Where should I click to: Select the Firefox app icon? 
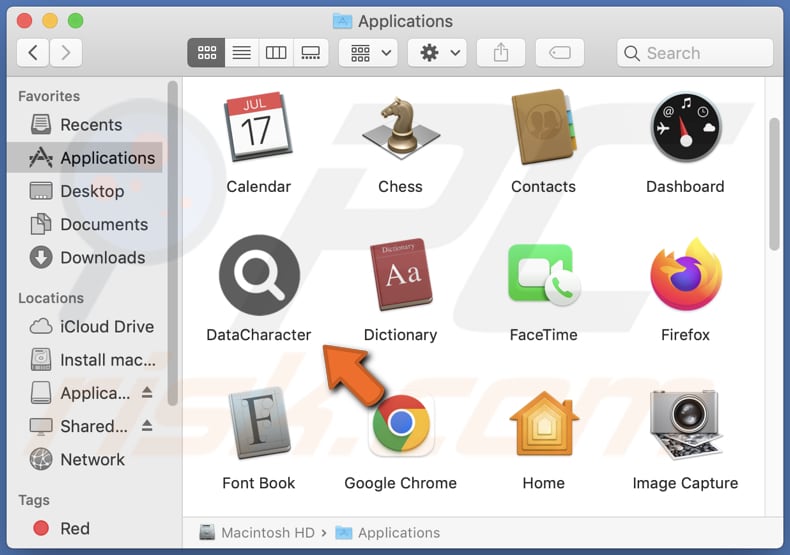pos(685,274)
